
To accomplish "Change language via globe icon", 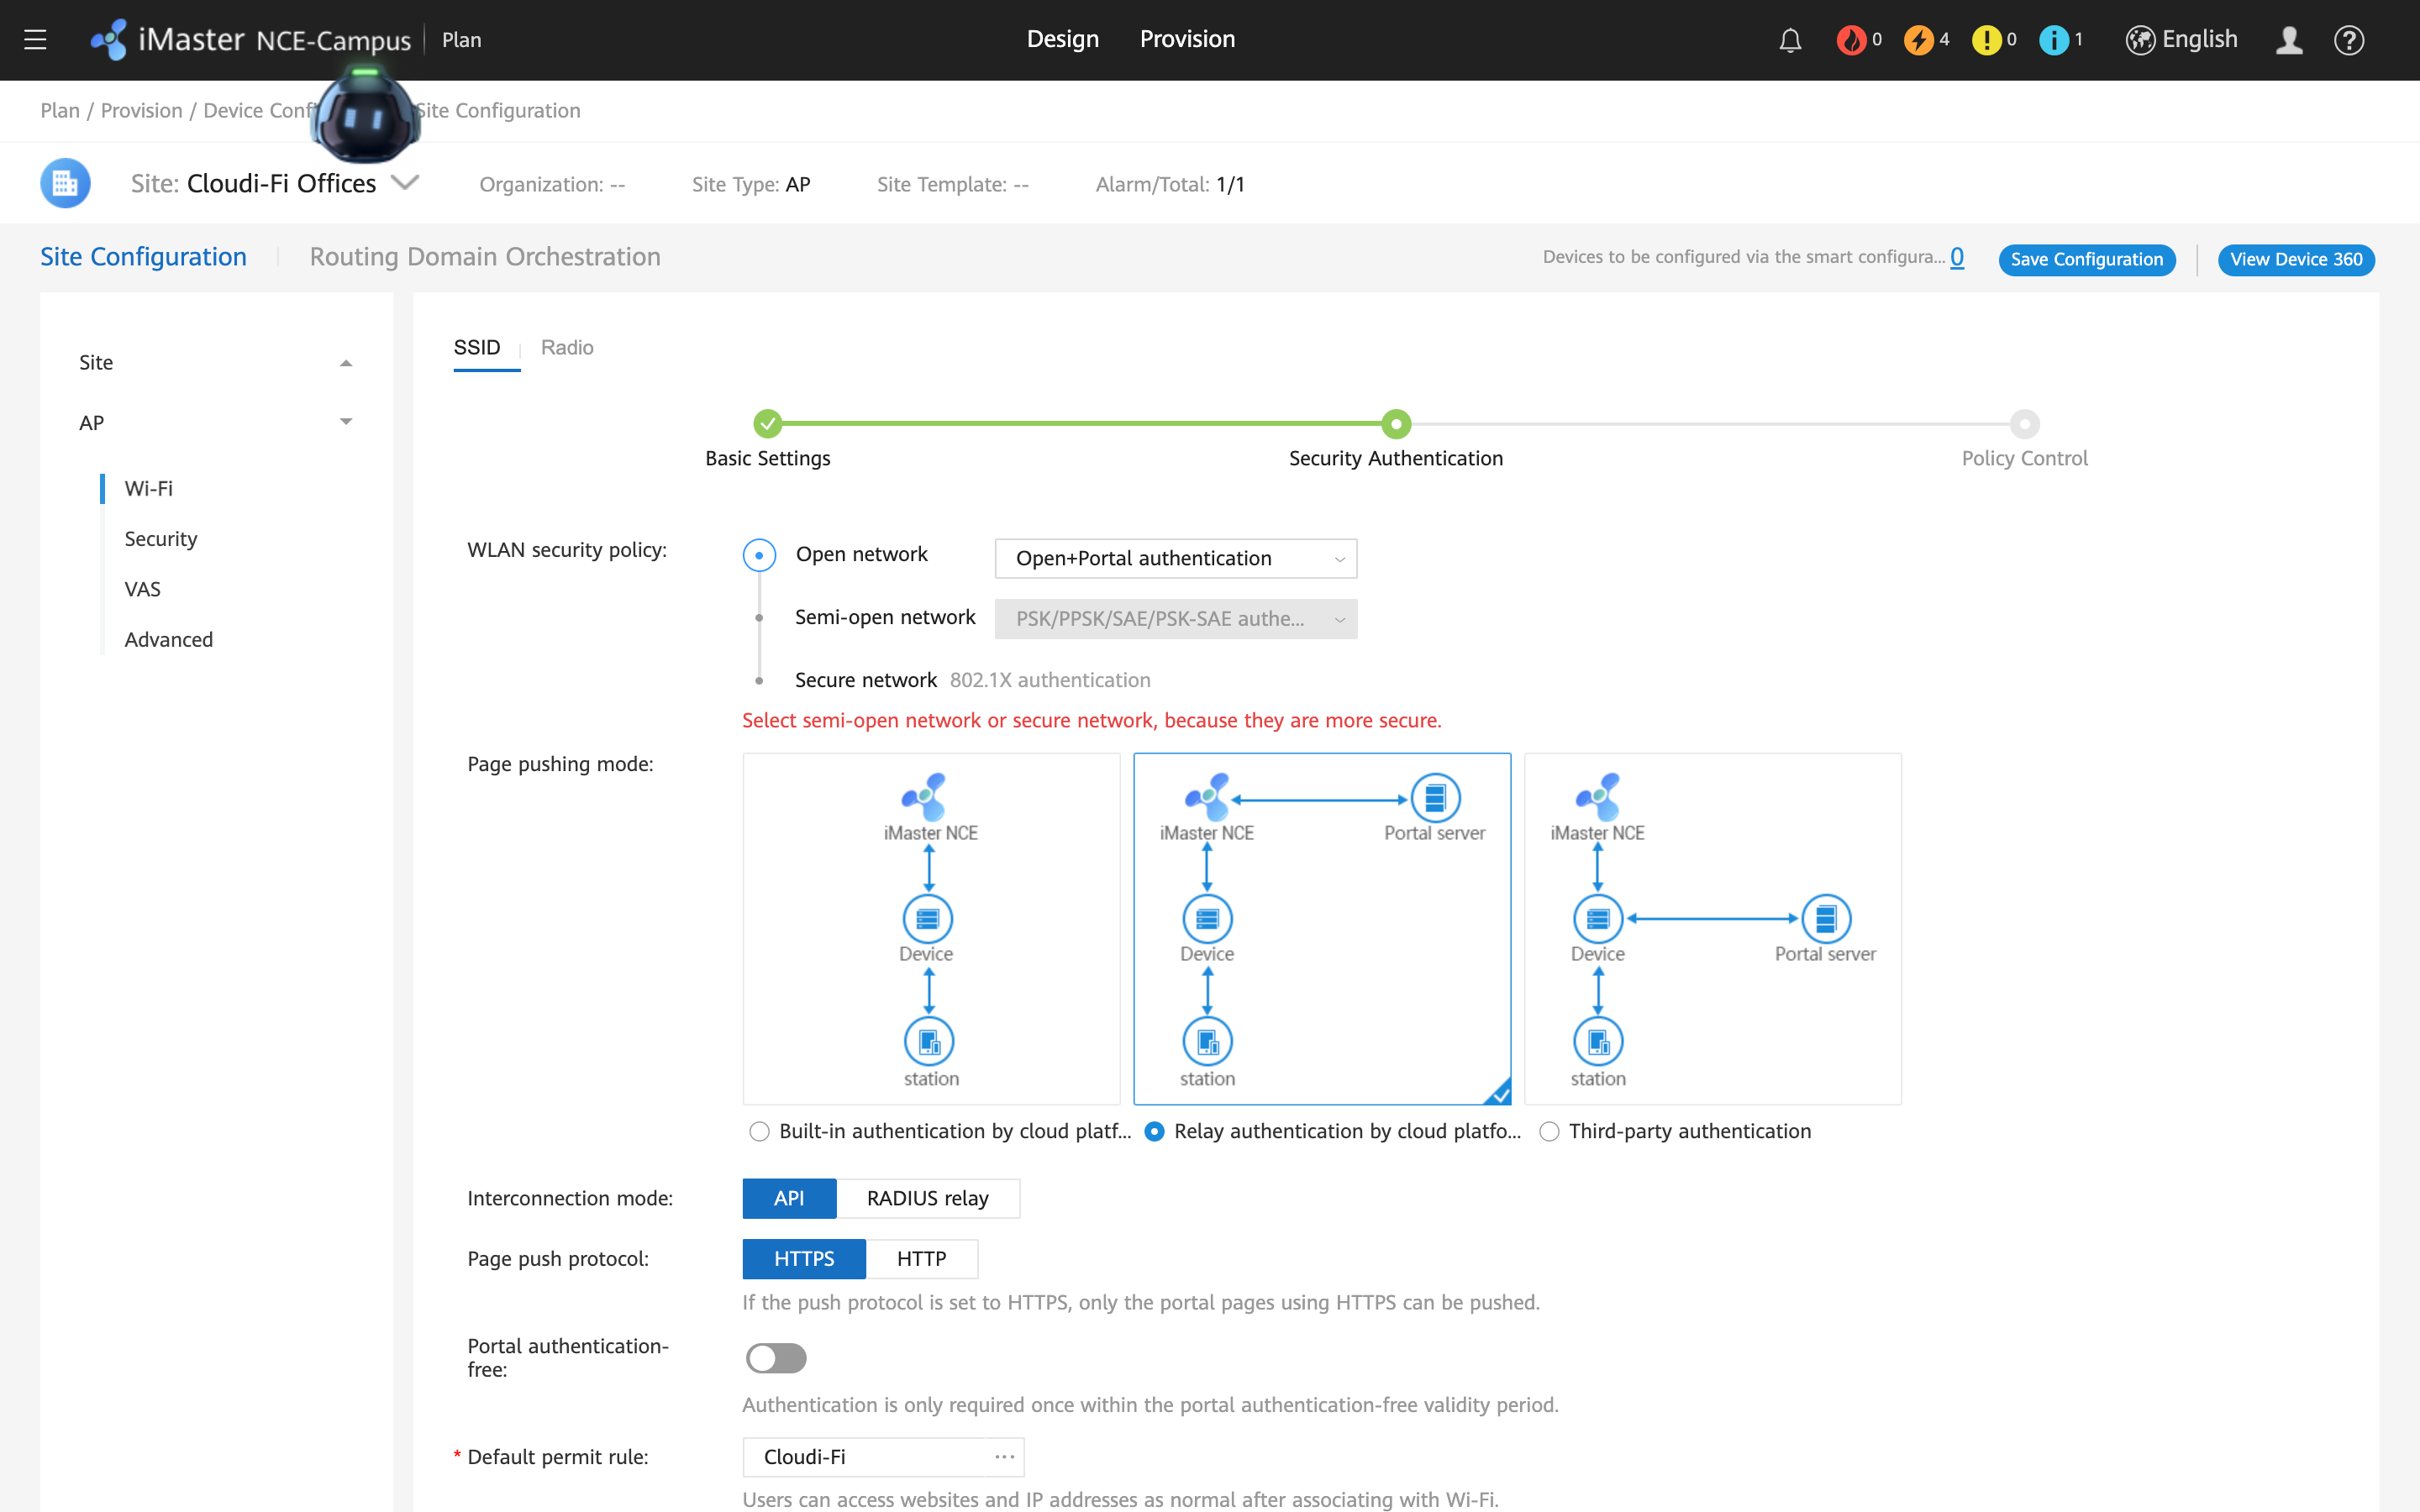I will point(2140,40).
